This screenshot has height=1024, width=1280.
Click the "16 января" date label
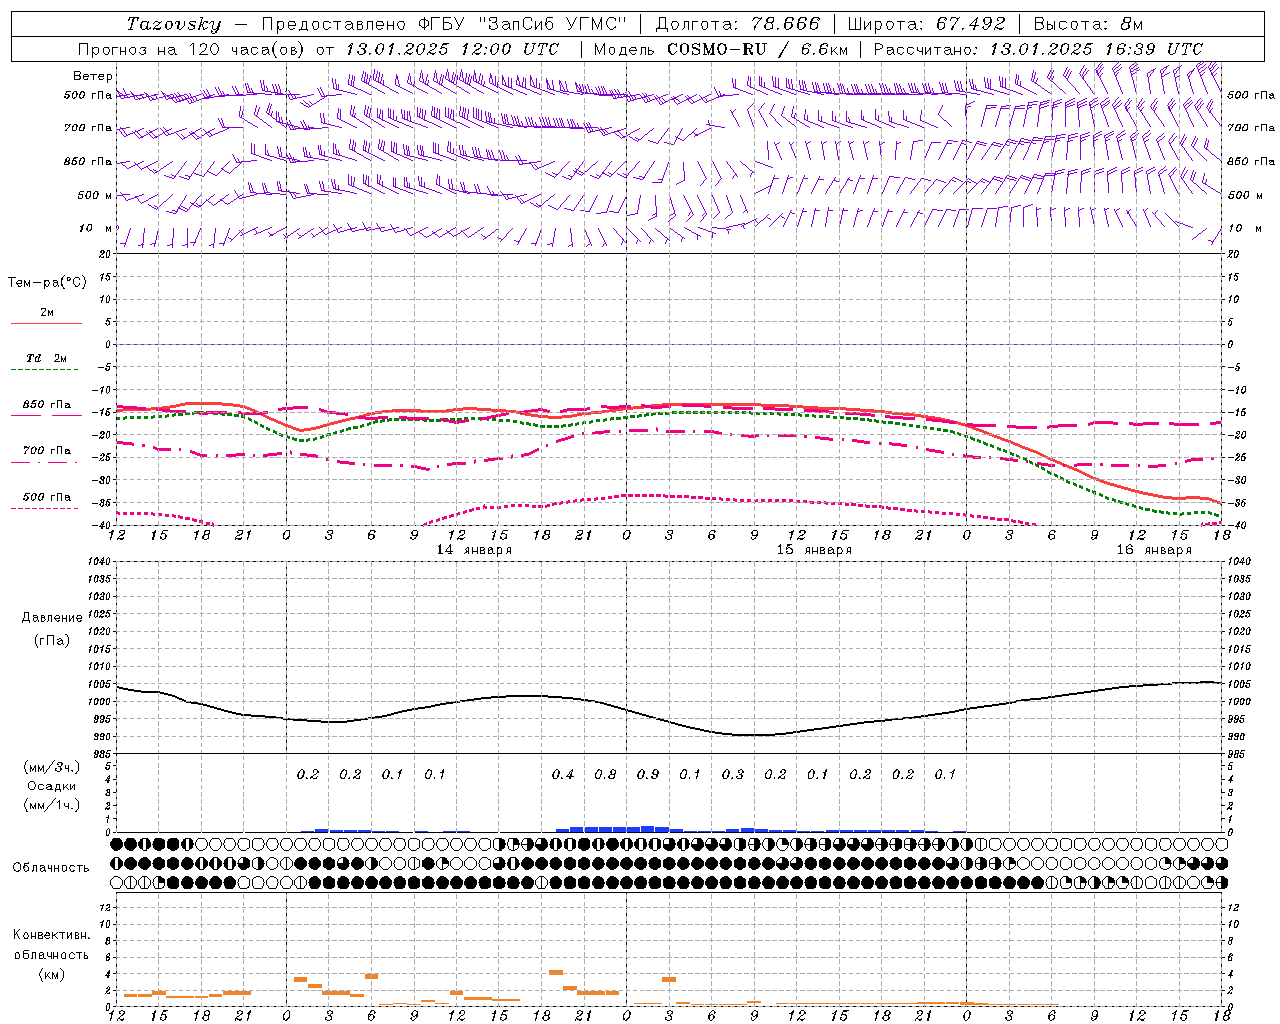pos(1154,550)
